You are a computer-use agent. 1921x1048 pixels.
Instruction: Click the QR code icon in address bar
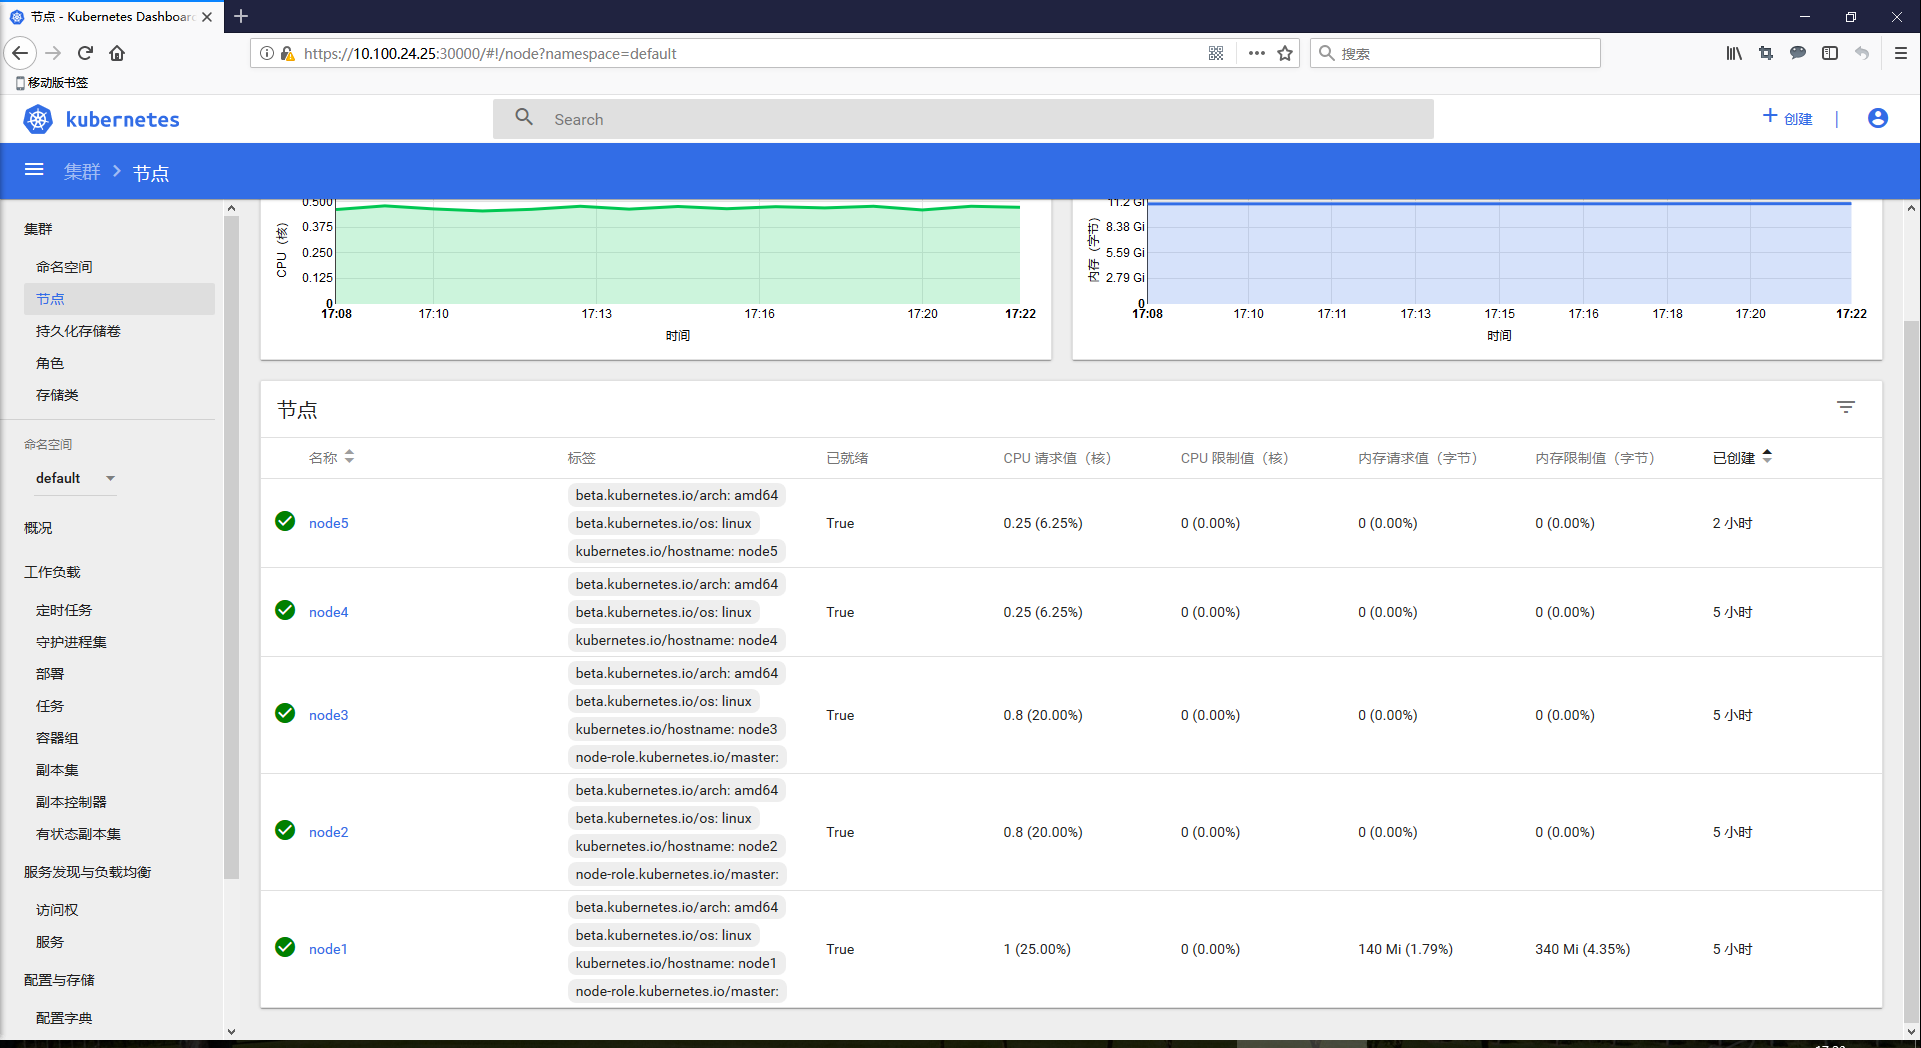coord(1216,53)
